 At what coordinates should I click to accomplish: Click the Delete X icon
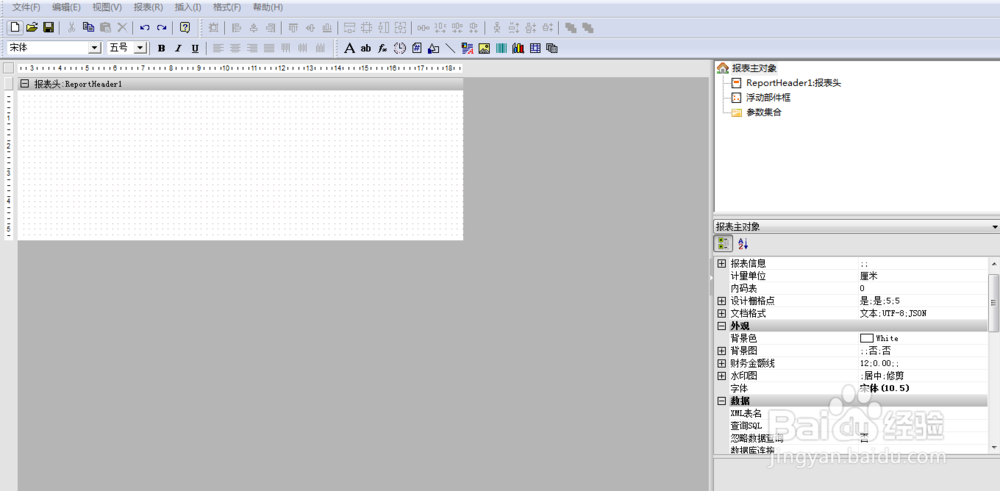(x=122, y=27)
